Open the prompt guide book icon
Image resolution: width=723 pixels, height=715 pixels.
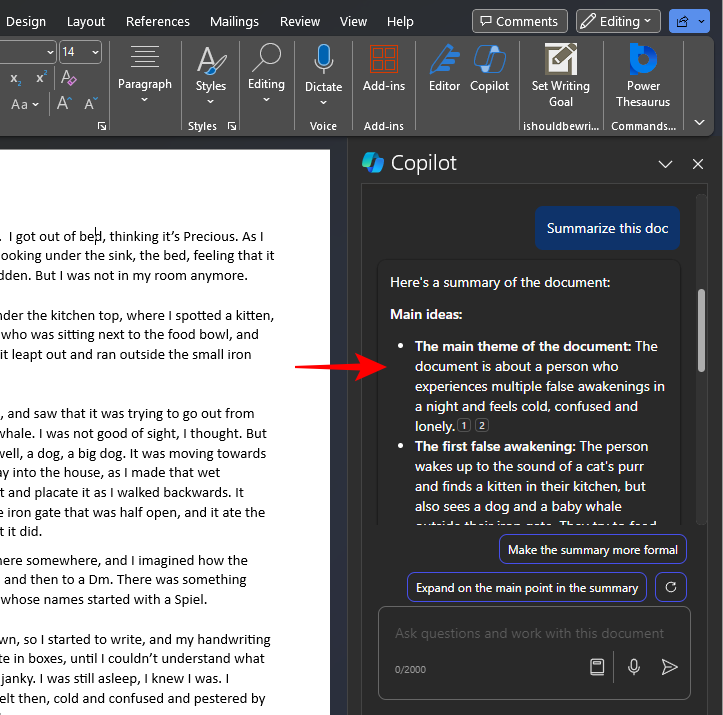click(x=597, y=667)
